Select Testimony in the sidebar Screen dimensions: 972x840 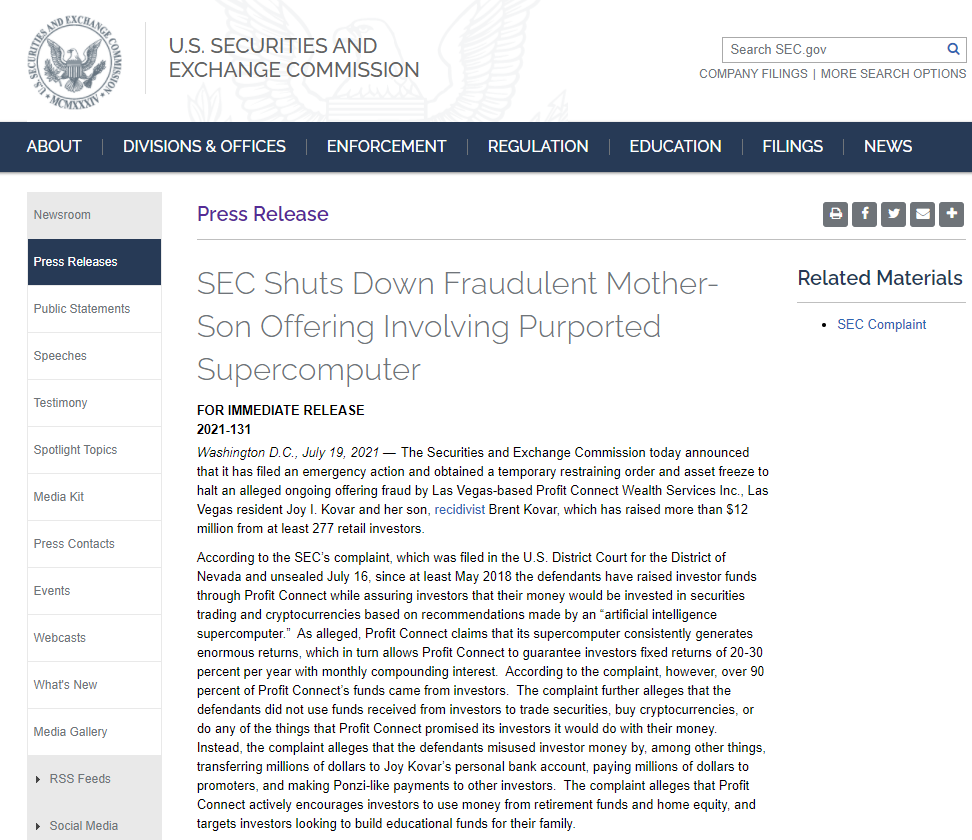tap(61, 403)
